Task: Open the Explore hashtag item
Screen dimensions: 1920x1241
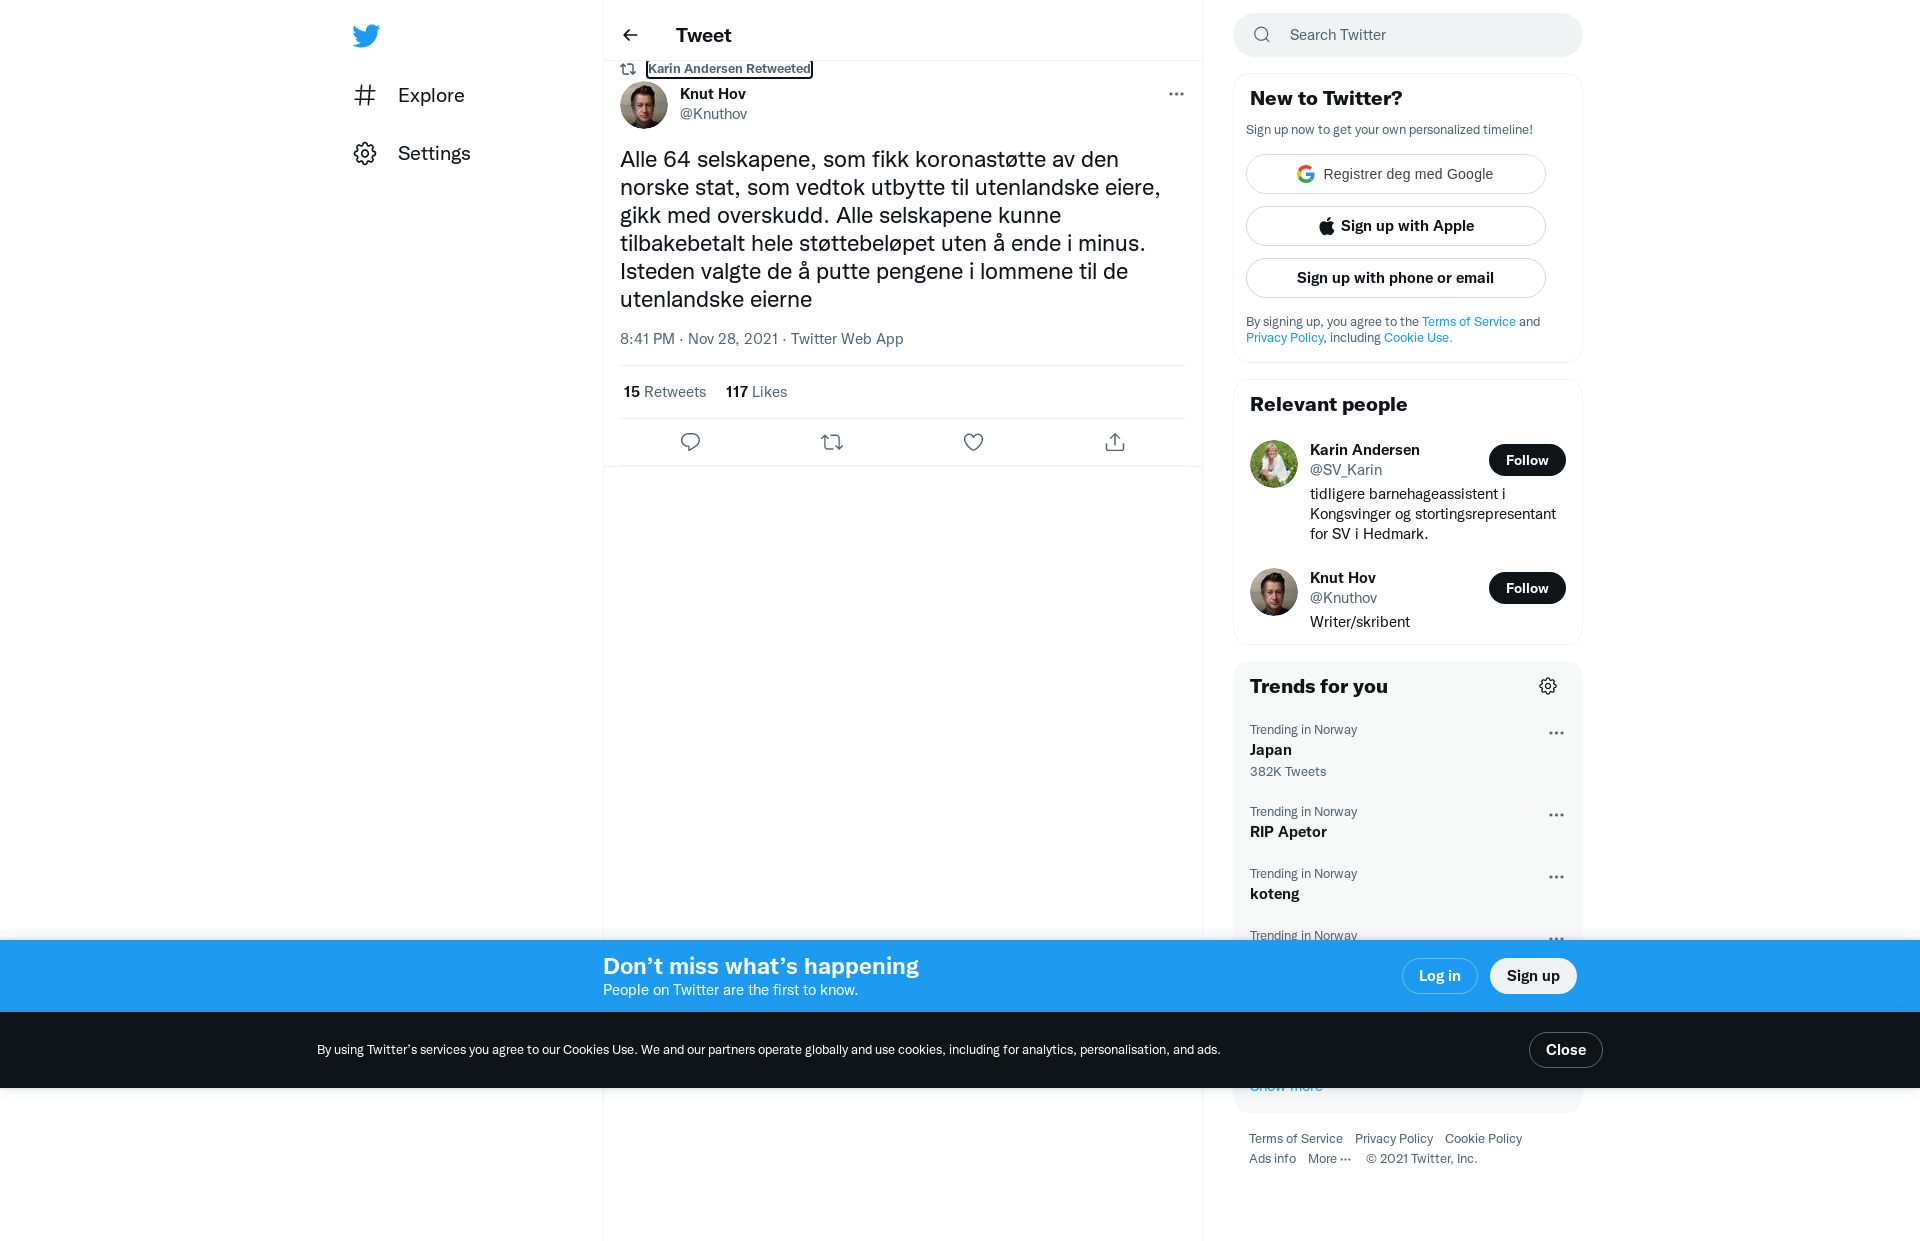Action: [409, 95]
